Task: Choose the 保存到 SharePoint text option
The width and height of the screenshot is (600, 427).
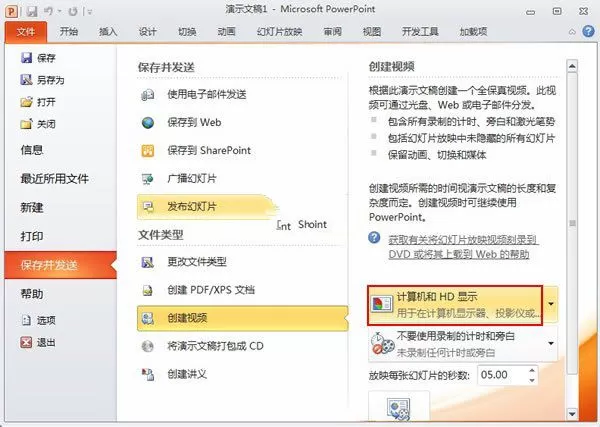Action: pyautogui.click(x=209, y=150)
